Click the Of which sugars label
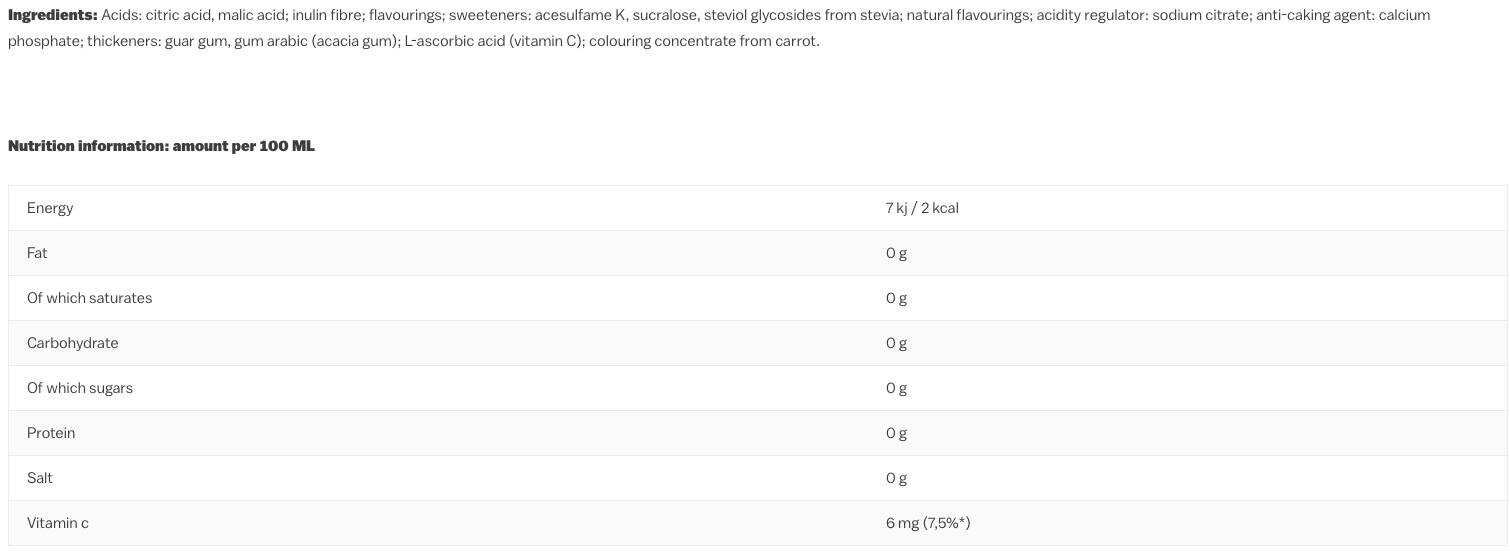The image size is (1510, 553). point(80,388)
